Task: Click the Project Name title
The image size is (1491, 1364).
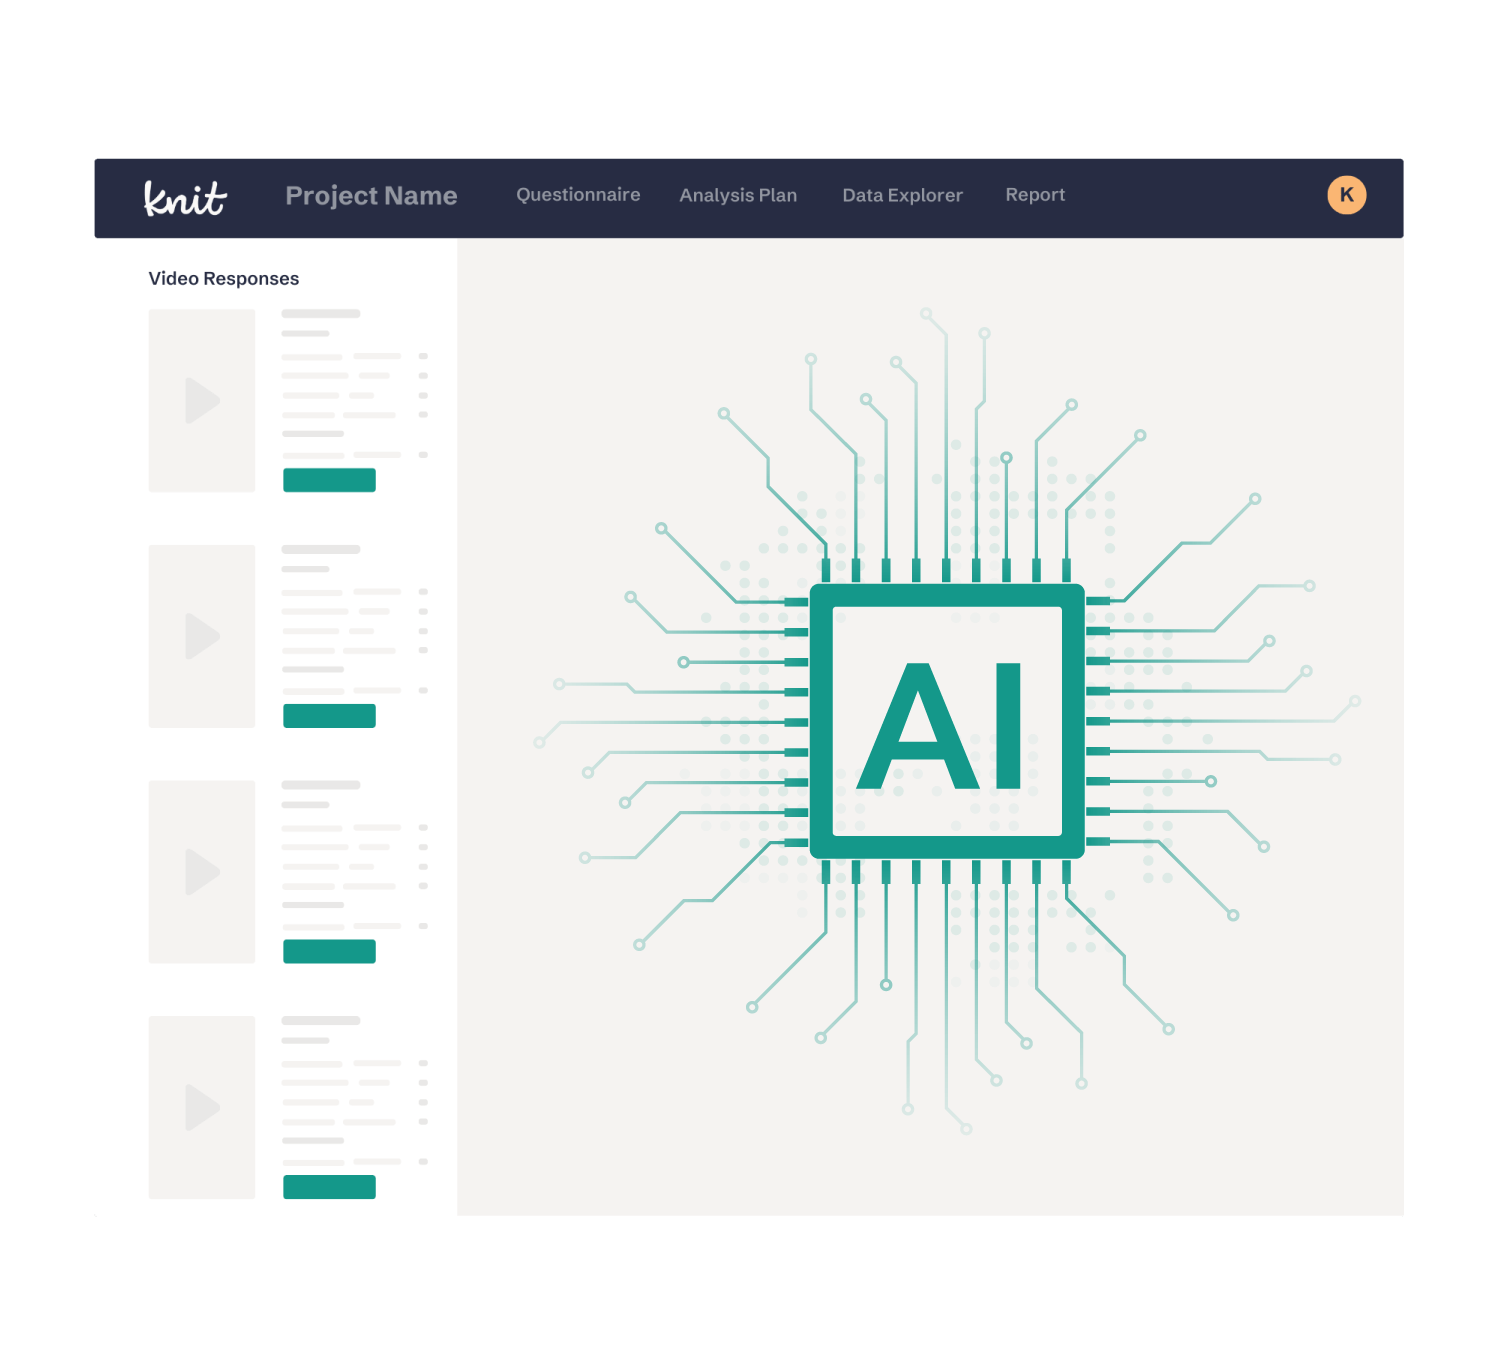Action: pos(371,196)
